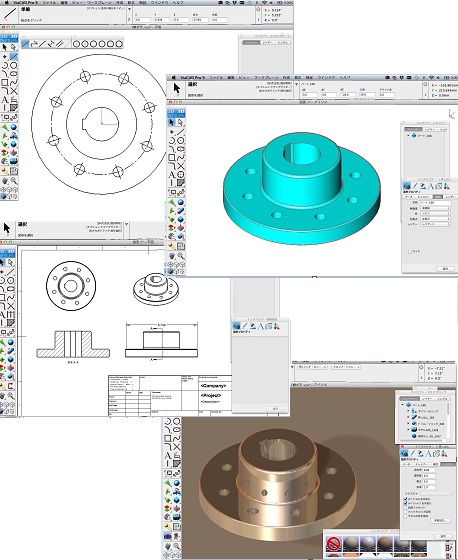Image resolution: width=458 pixels, height=560 pixels.
Task: Pick the Spline curve tool in the 2D sketch window palette
Action: [x=14, y=83]
